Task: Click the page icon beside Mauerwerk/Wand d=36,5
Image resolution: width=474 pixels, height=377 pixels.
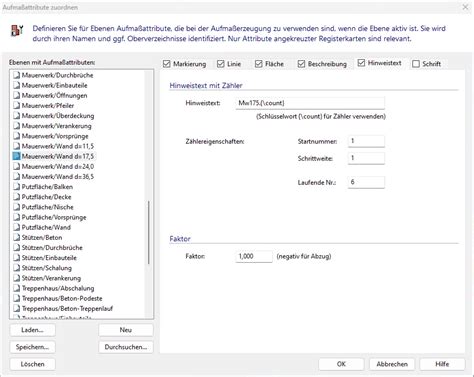Action: click(16, 176)
